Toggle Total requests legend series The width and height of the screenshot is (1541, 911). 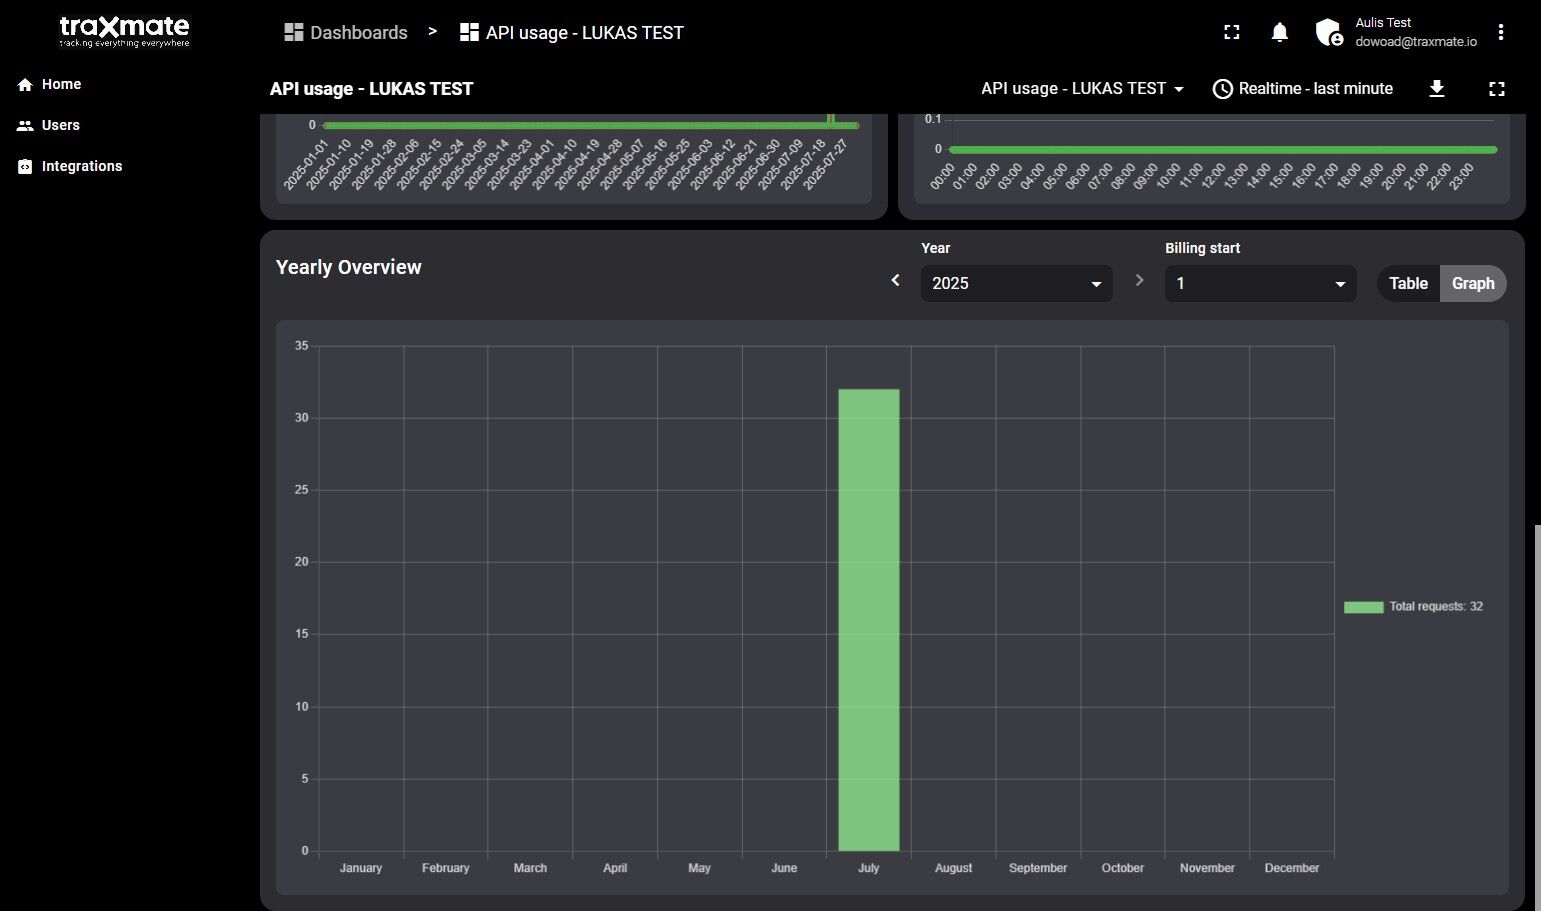[x=1414, y=607]
